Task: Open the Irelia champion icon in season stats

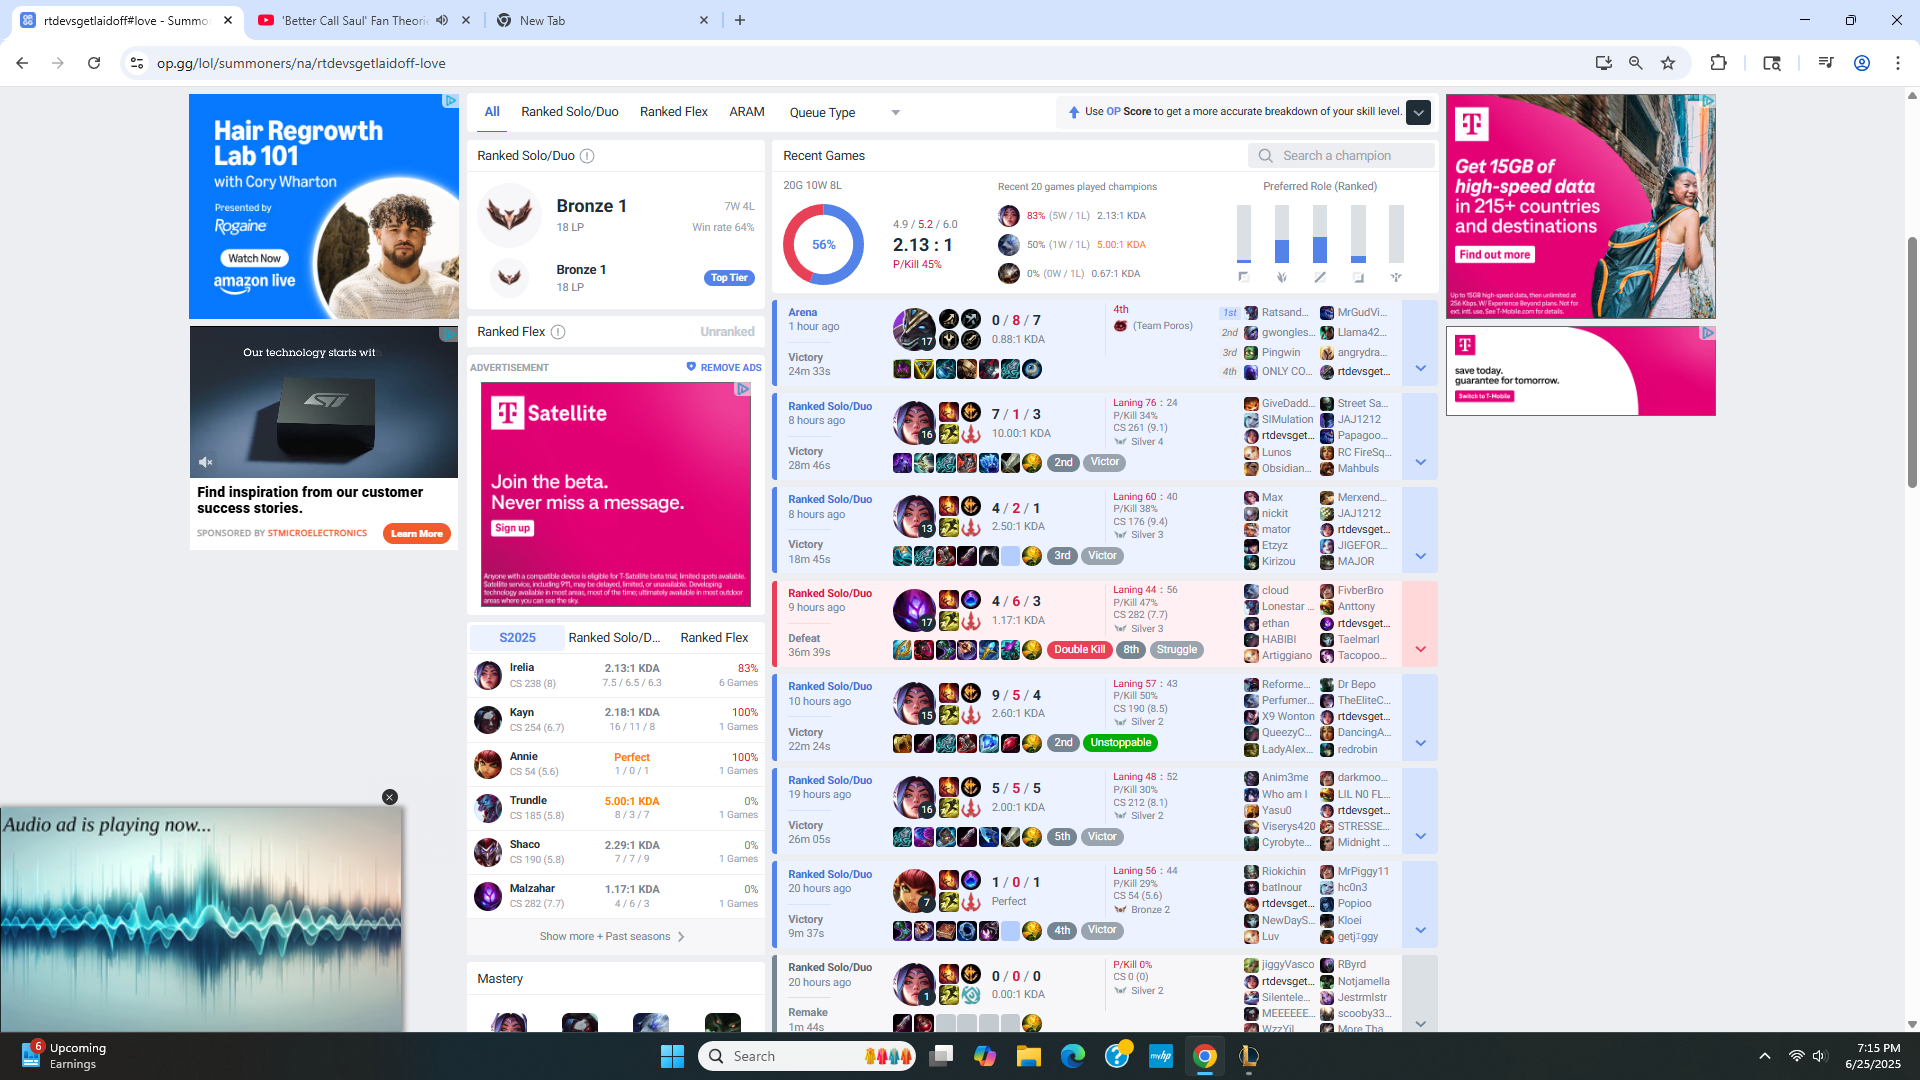Action: tap(488, 675)
